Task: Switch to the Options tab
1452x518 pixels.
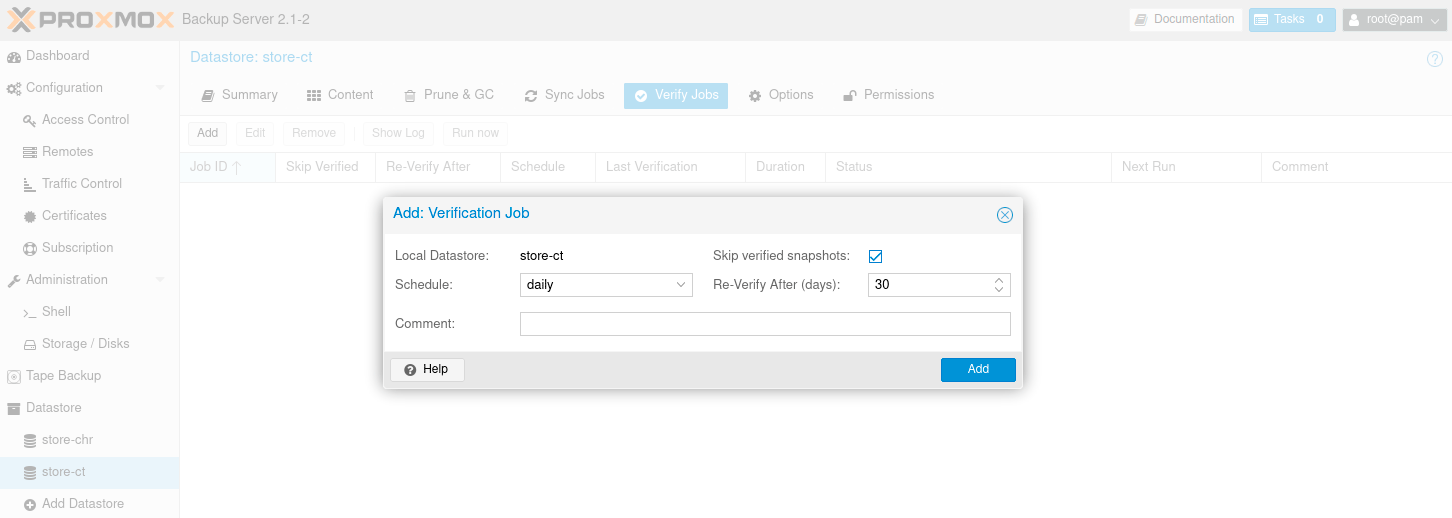Action: click(781, 95)
